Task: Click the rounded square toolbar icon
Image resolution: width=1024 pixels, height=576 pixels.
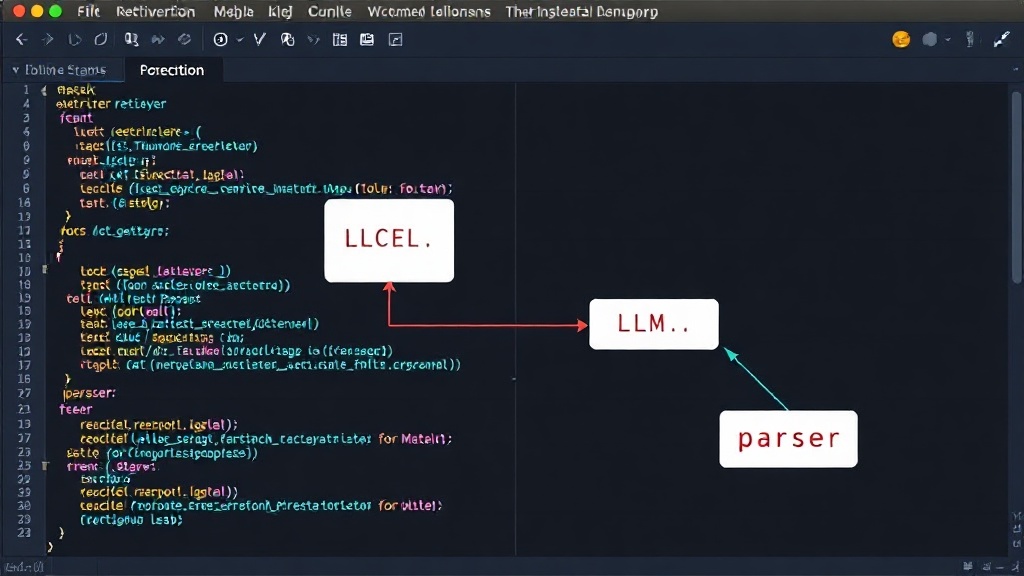Action: pyautogui.click(x=101, y=40)
